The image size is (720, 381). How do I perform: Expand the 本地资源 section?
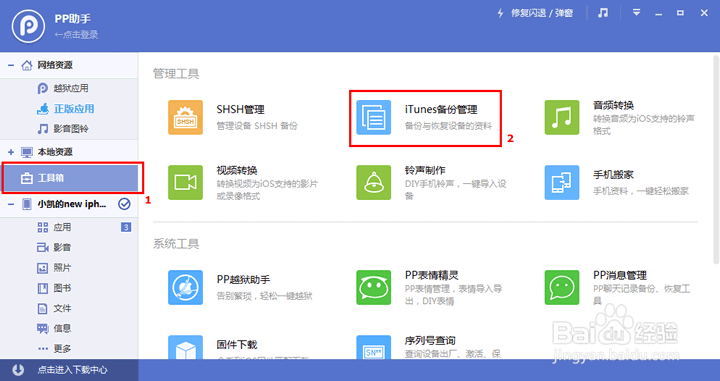(11, 152)
